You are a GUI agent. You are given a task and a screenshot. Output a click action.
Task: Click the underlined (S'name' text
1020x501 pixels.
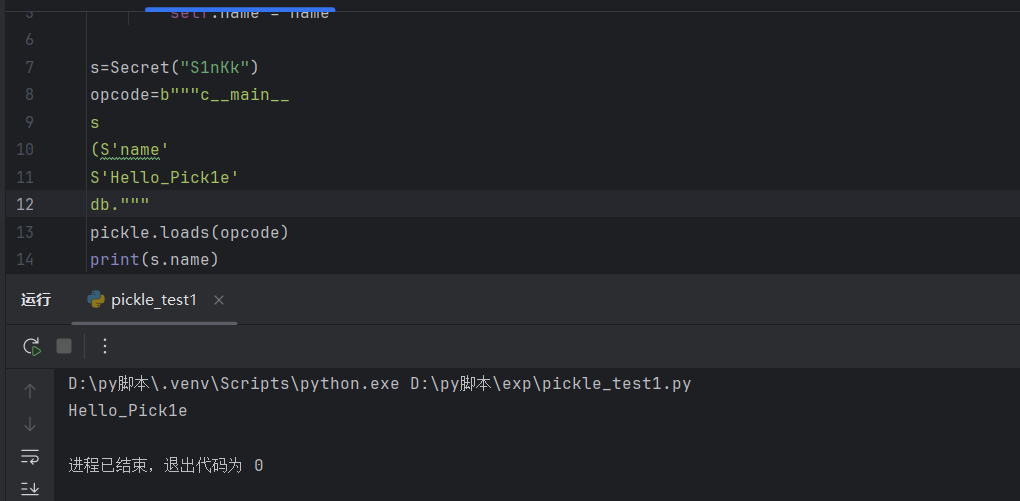point(129,150)
